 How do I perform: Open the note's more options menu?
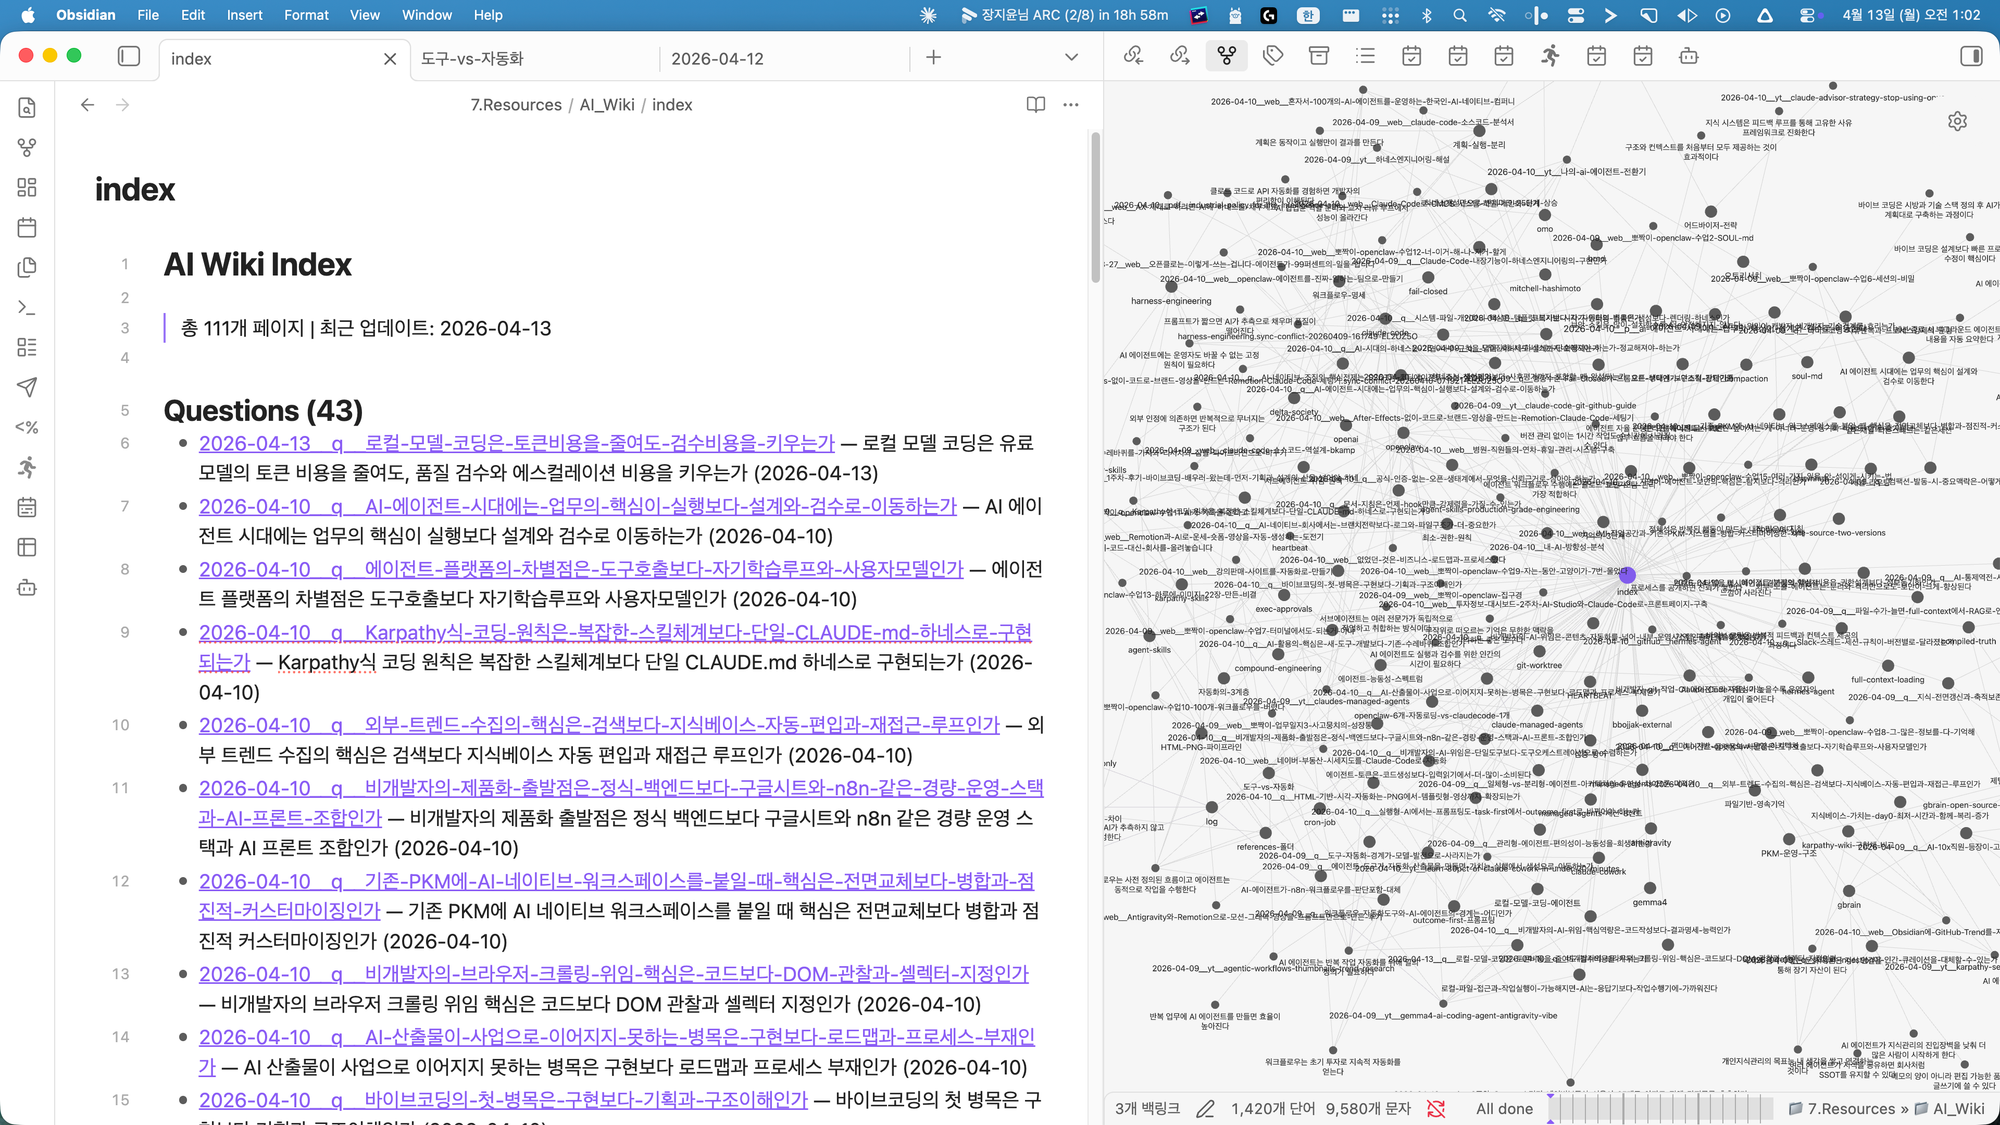pyautogui.click(x=1071, y=105)
